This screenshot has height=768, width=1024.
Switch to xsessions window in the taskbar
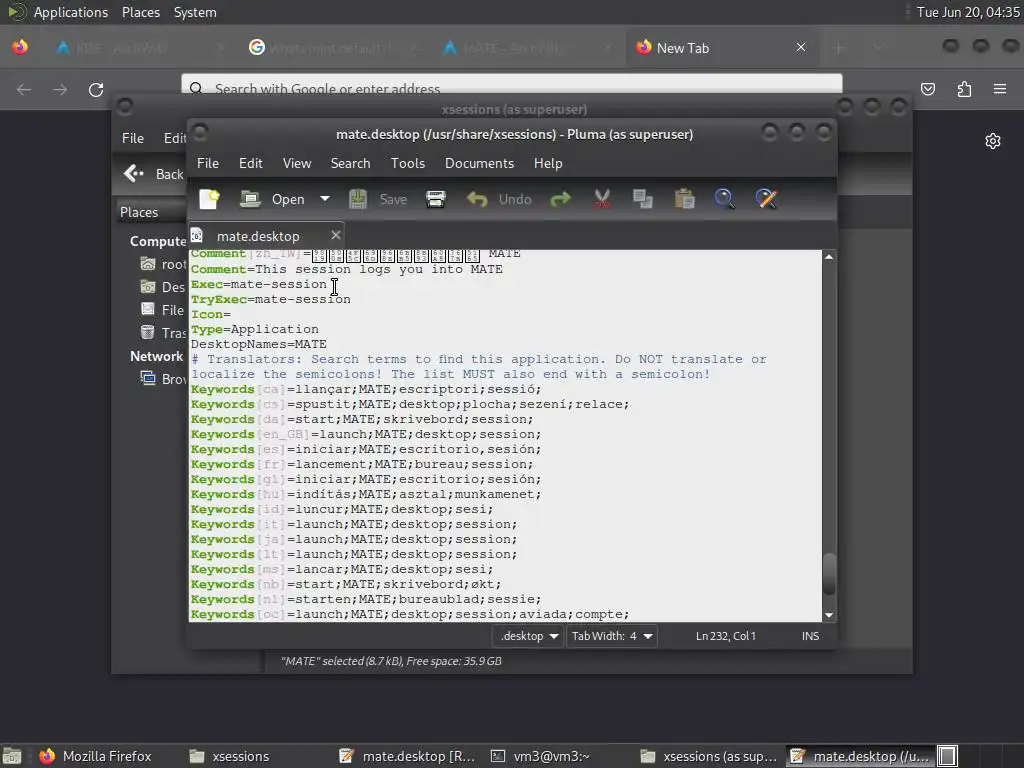229,756
